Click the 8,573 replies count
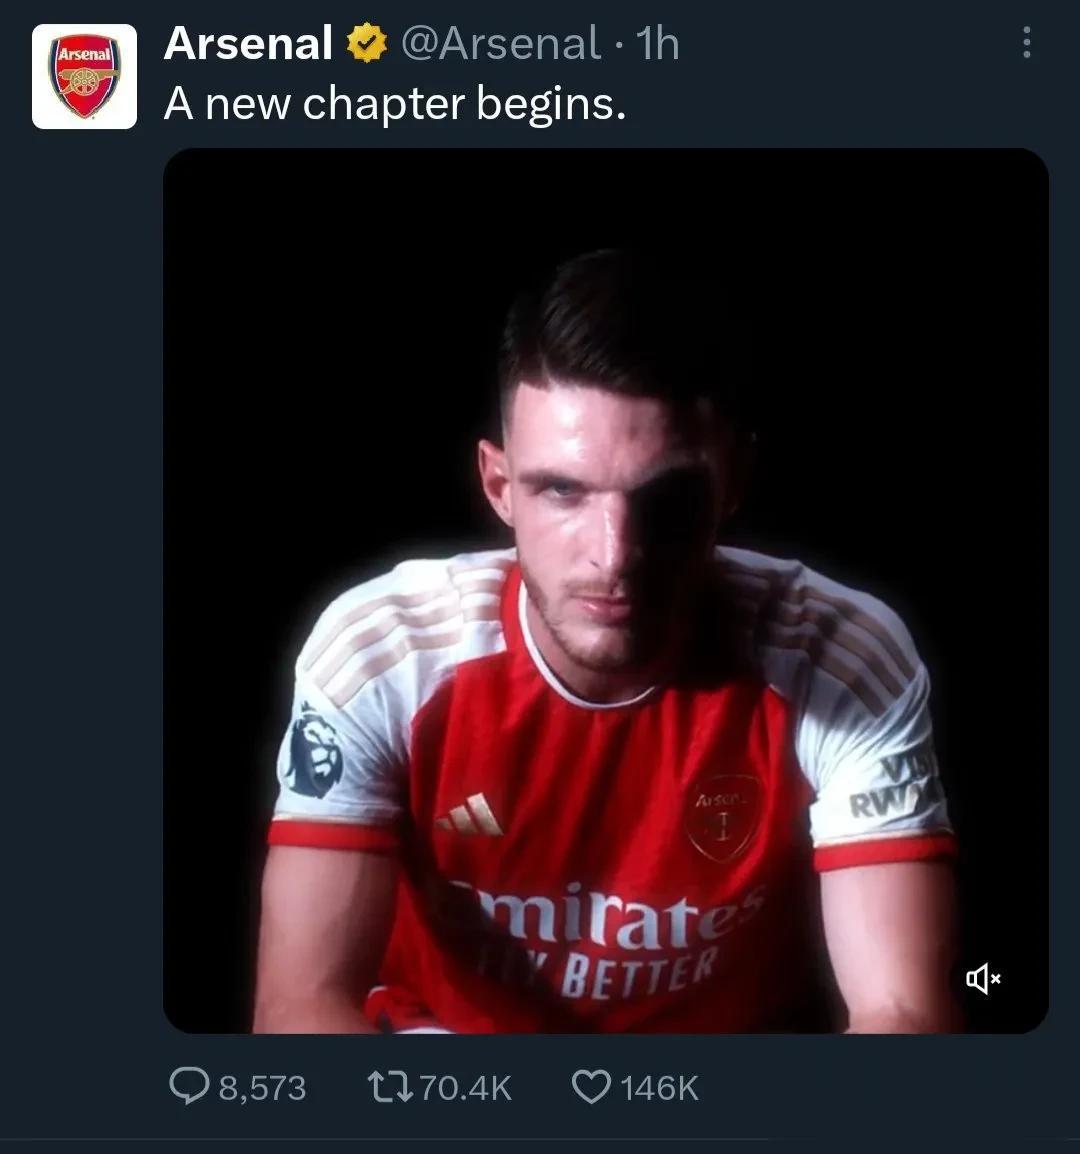 click(x=262, y=1088)
